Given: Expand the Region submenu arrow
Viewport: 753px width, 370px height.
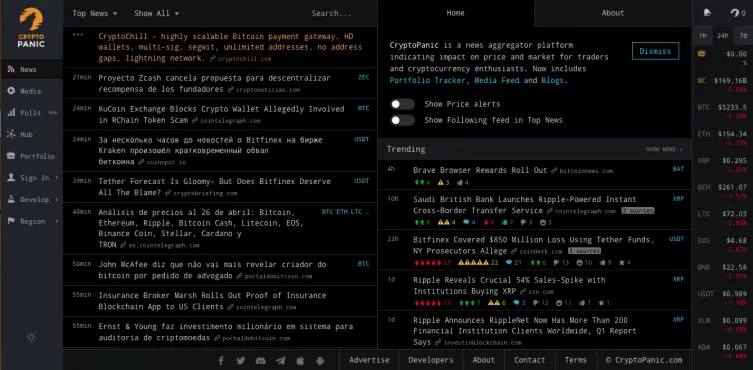Looking at the screenshot, I should (57, 222).
